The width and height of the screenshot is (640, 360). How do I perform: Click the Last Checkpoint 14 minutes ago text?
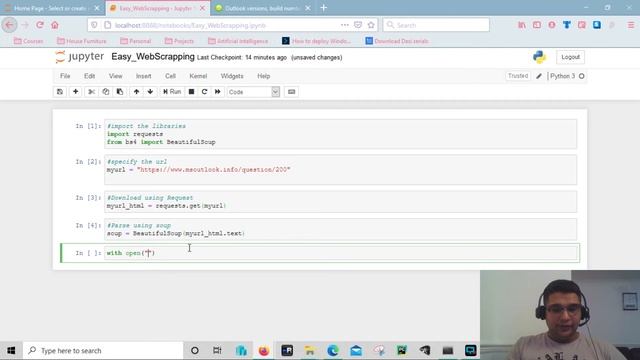242,58
